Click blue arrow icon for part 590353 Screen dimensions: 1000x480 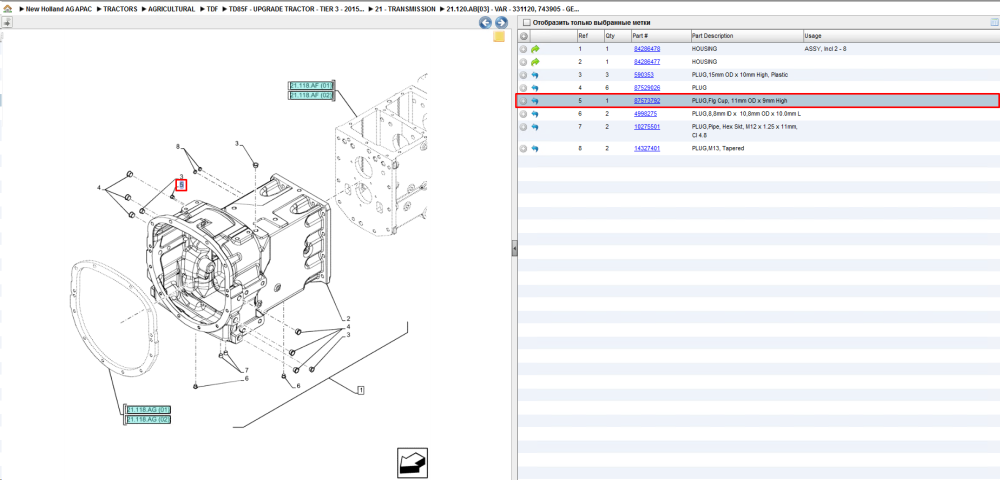[535, 75]
